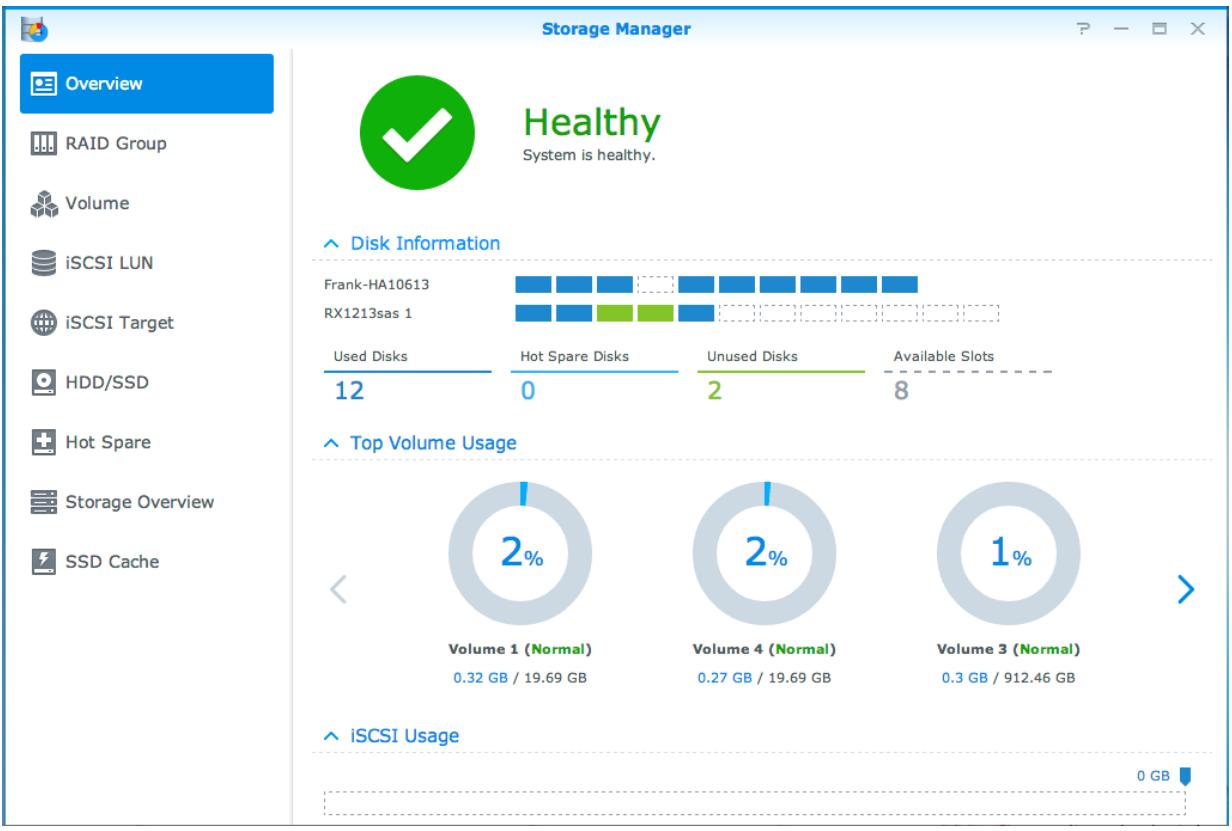Click the Storage Overview icon
Image resolution: width=1232 pixels, height=831 pixels.
coord(45,502)
